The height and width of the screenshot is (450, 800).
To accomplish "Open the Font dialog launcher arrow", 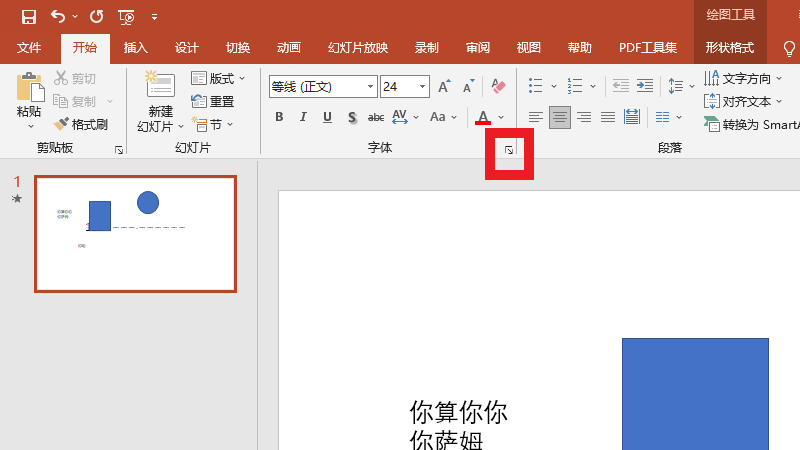I will 509,150.
